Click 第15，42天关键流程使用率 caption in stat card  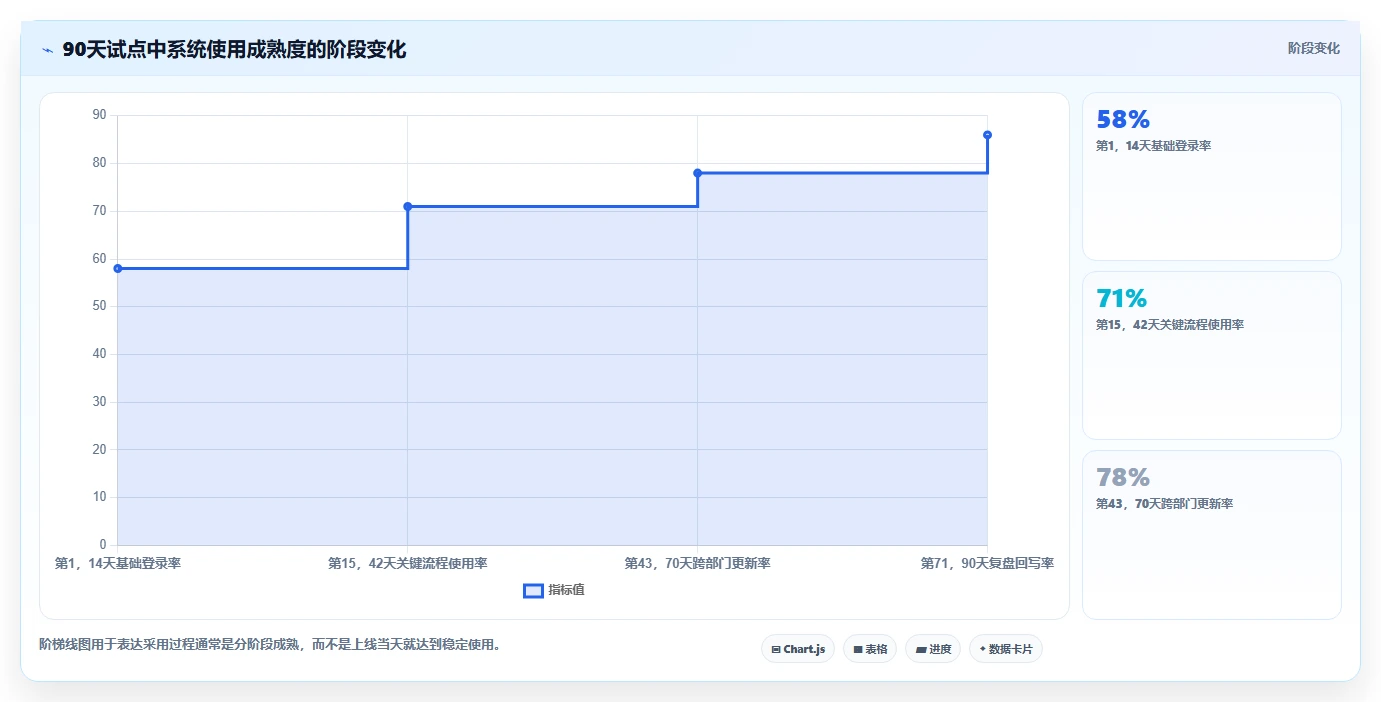[1170, 324]
